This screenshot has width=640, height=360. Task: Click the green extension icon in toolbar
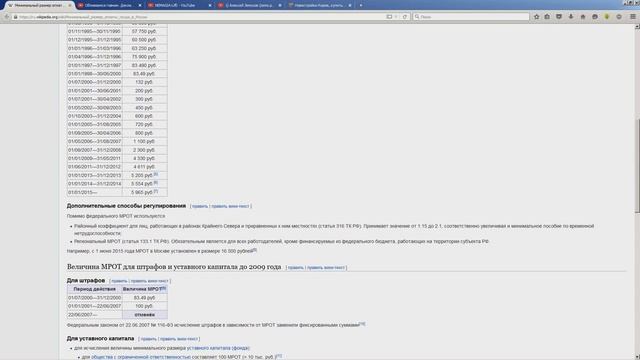point(607,17)
